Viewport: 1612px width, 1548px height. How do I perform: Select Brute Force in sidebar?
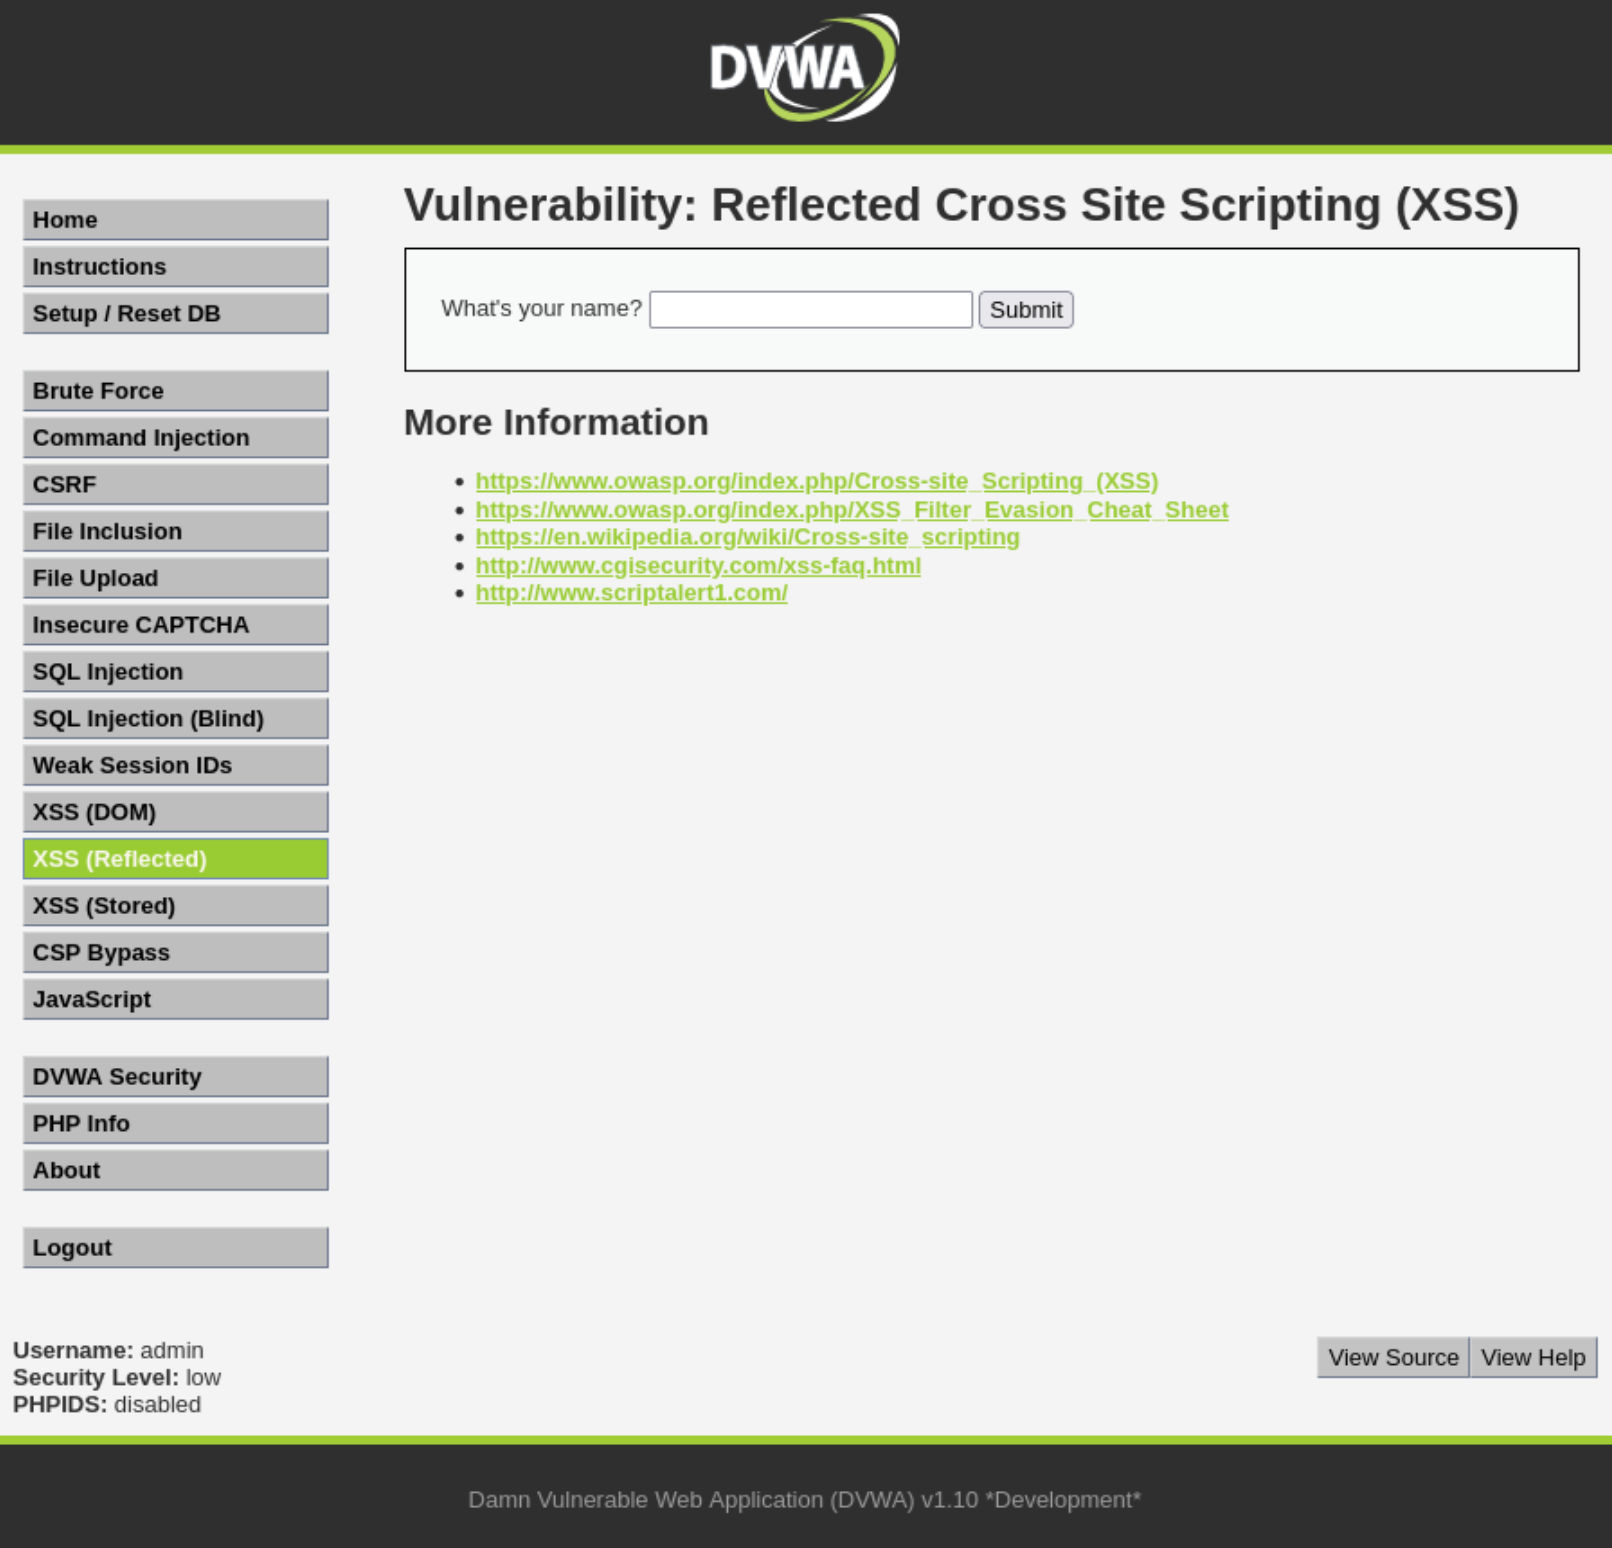click(176, 391)
